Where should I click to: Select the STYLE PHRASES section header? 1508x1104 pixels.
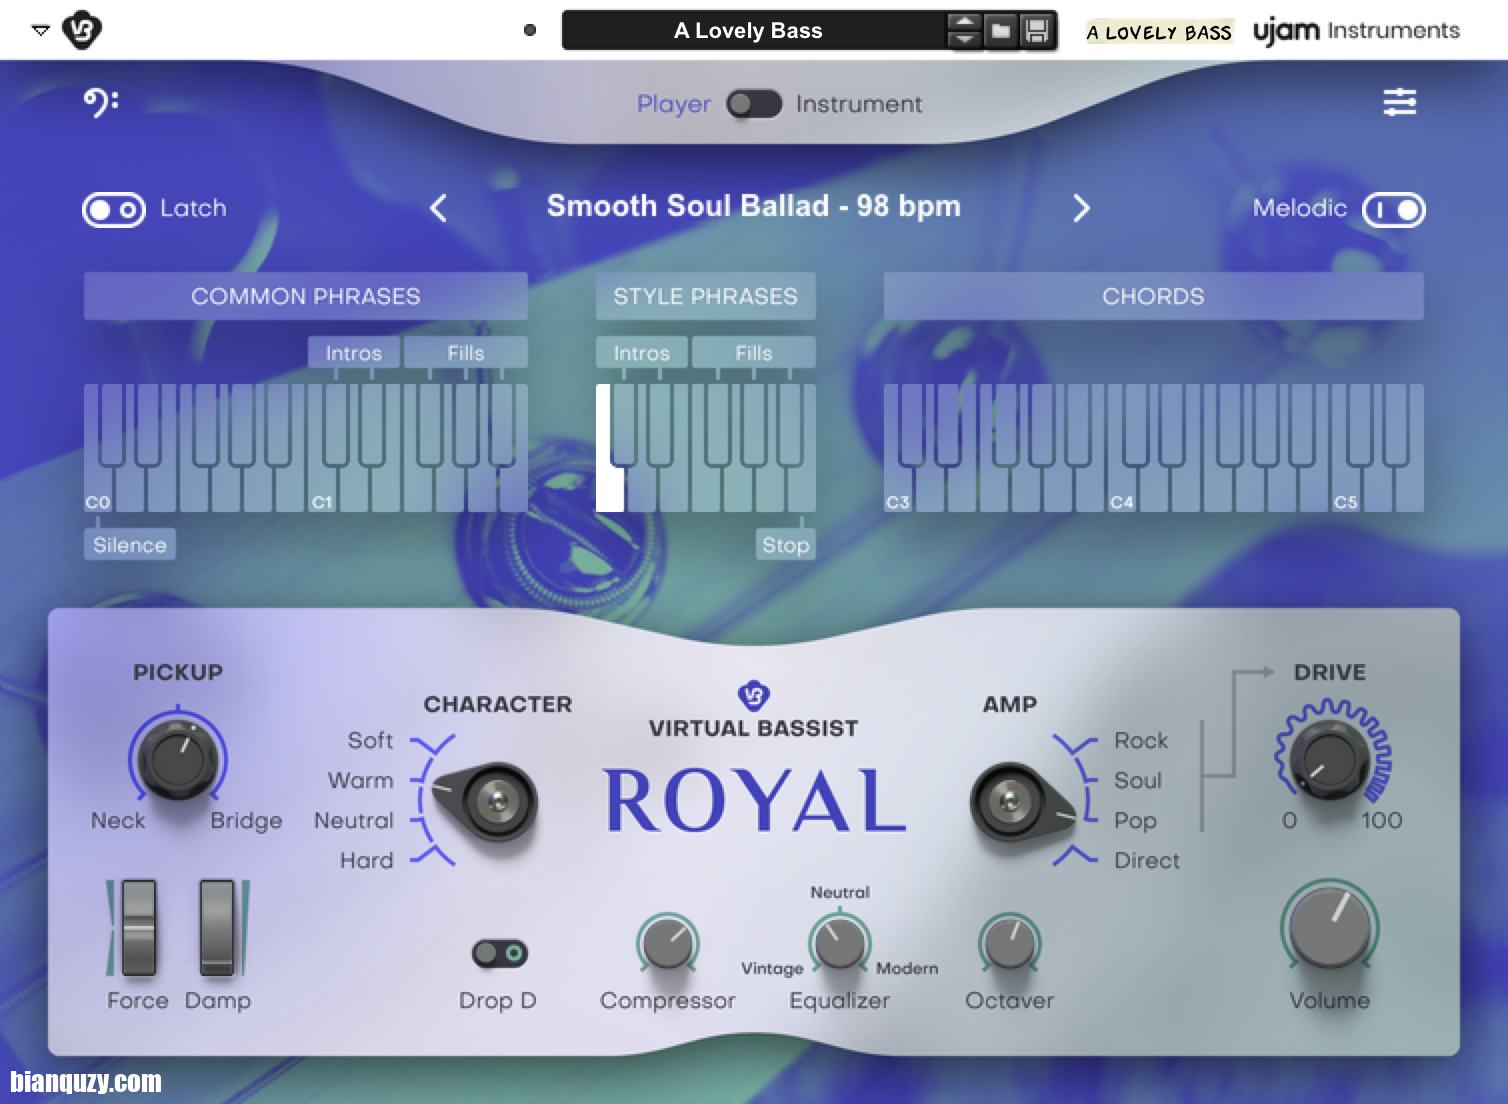706,296
